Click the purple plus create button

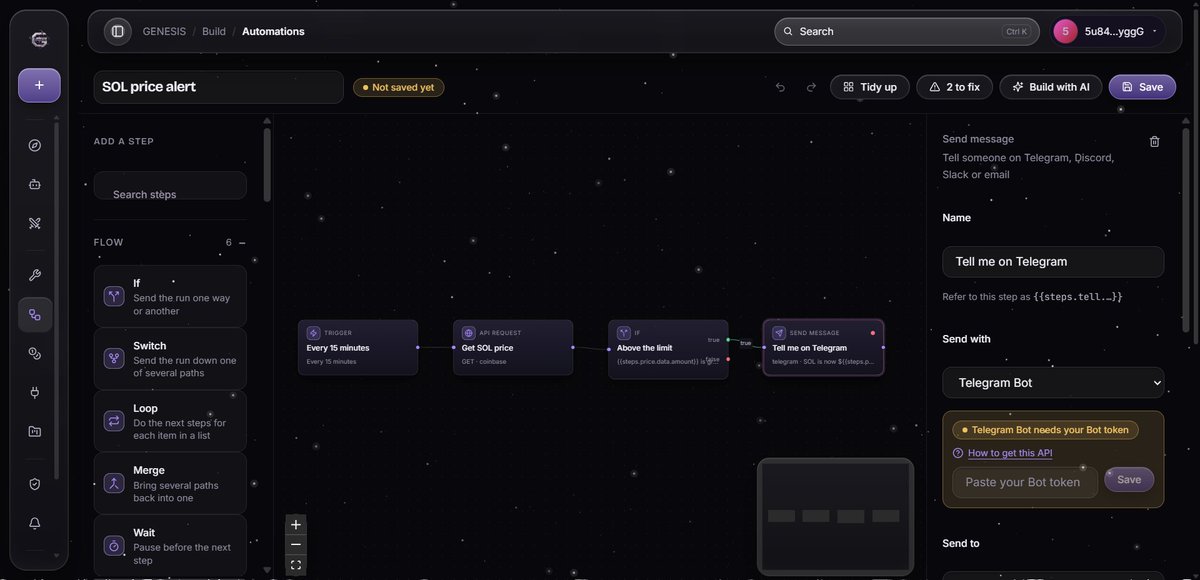[x=39, y=85]
